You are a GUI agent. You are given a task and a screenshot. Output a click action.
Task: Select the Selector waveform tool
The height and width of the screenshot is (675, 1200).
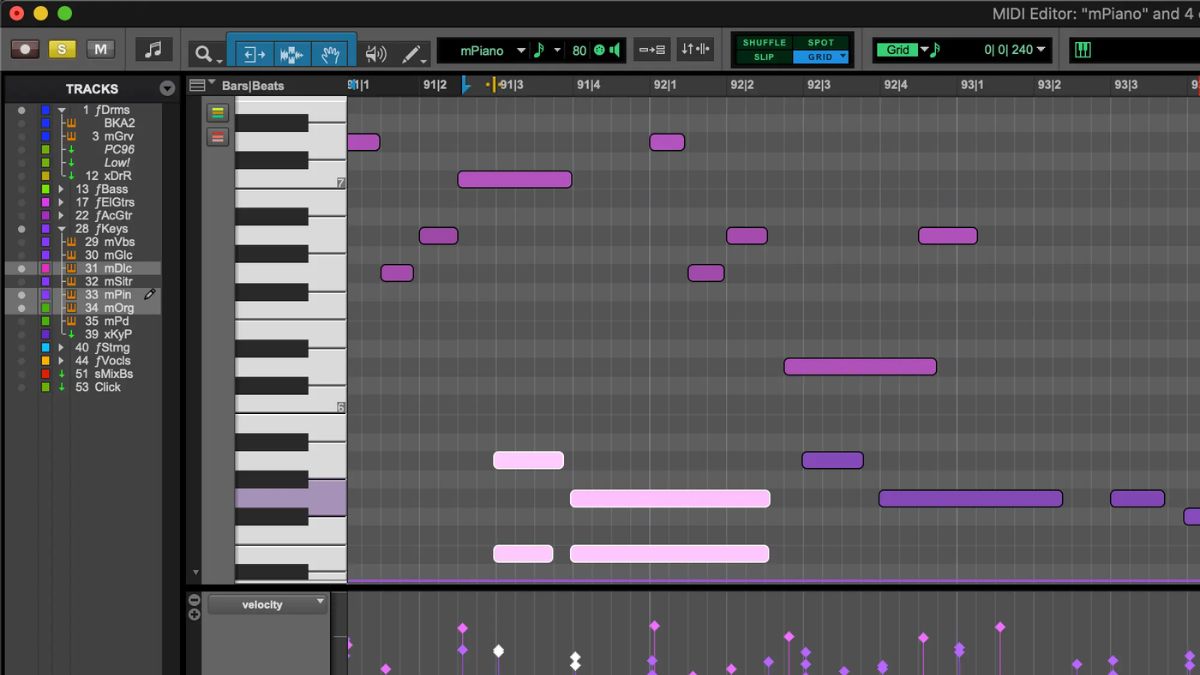(x=291, y=53)
